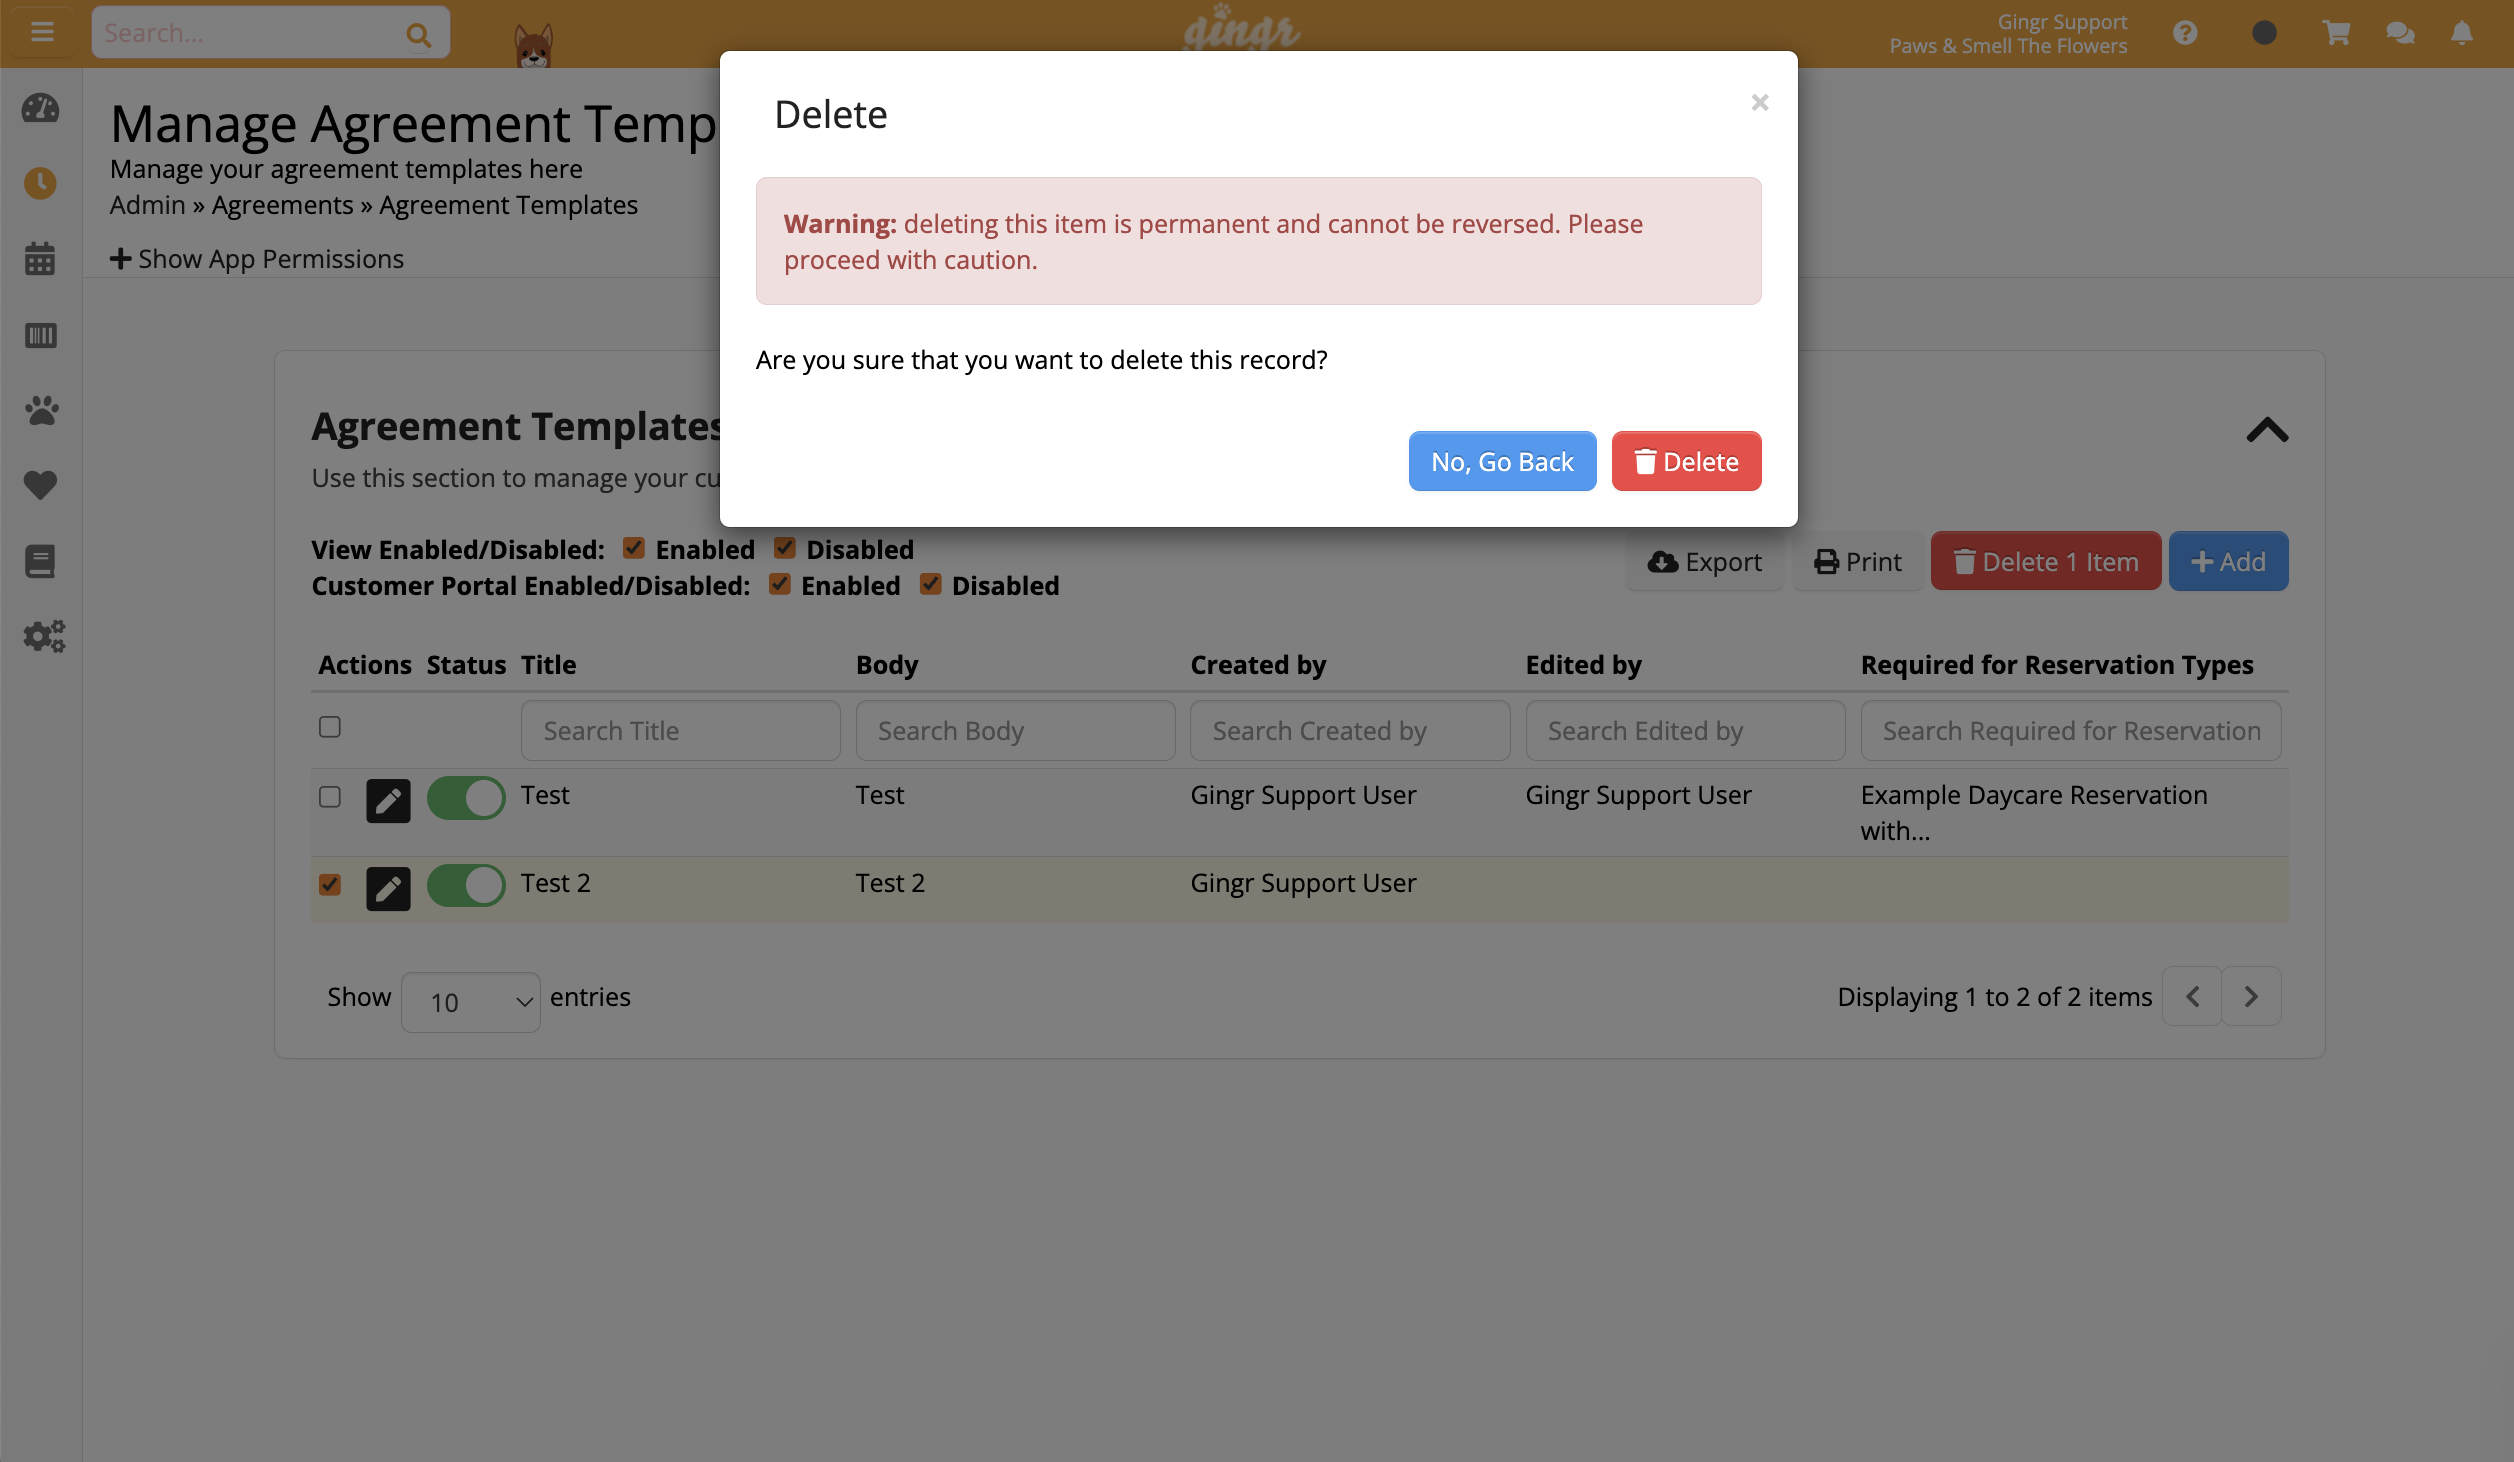Screen dimensions: 2514x1462
Task: Open the dashboard speedometer icon in sidebar
Action: [40, 109]
